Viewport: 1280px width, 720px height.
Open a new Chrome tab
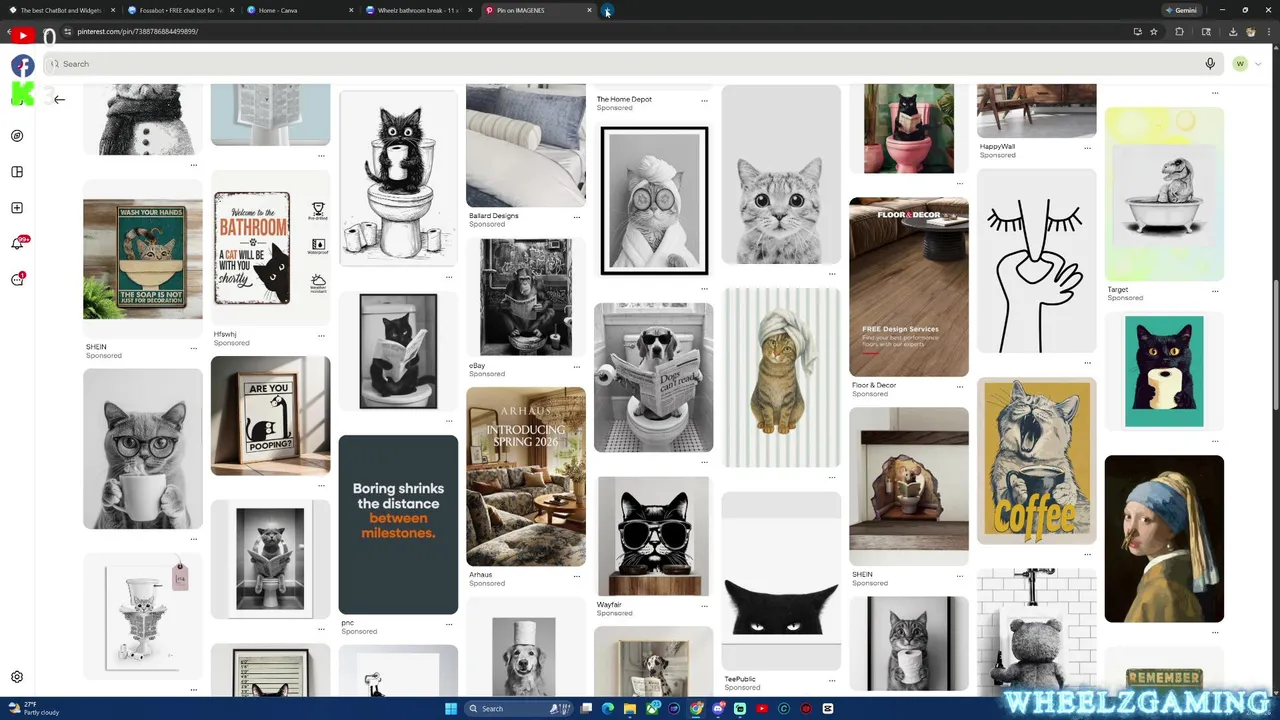coord(608,11)
